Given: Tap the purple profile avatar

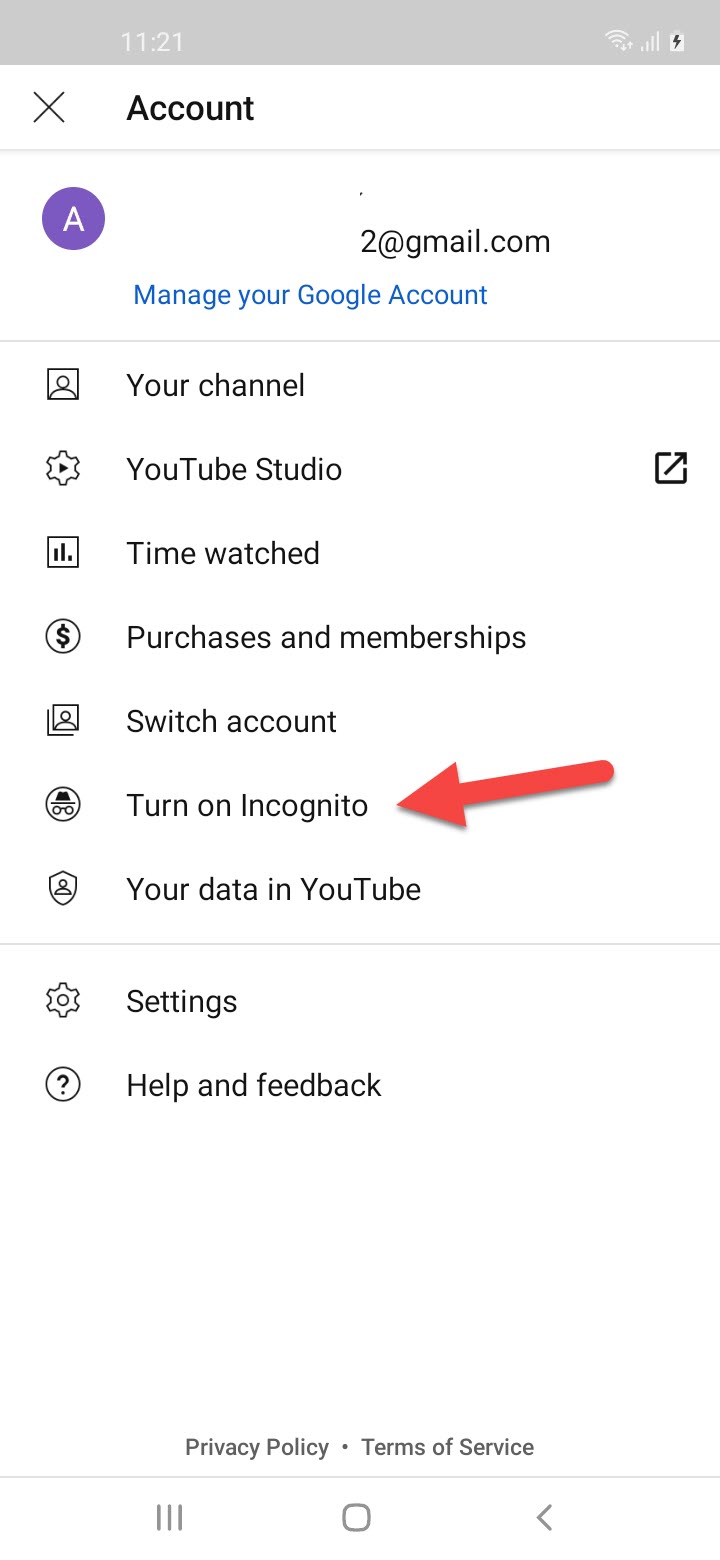Looking at the screenshot, I should coord(73,219).
